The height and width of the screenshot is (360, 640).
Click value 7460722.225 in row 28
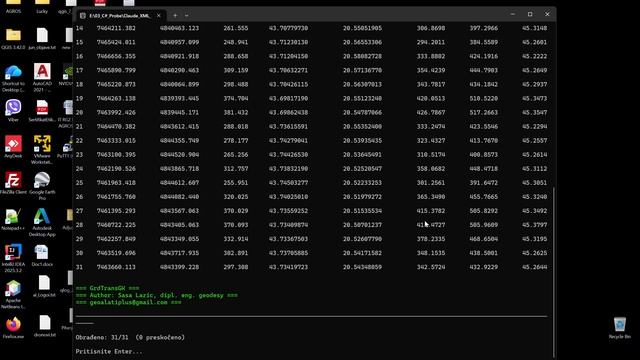116,225
